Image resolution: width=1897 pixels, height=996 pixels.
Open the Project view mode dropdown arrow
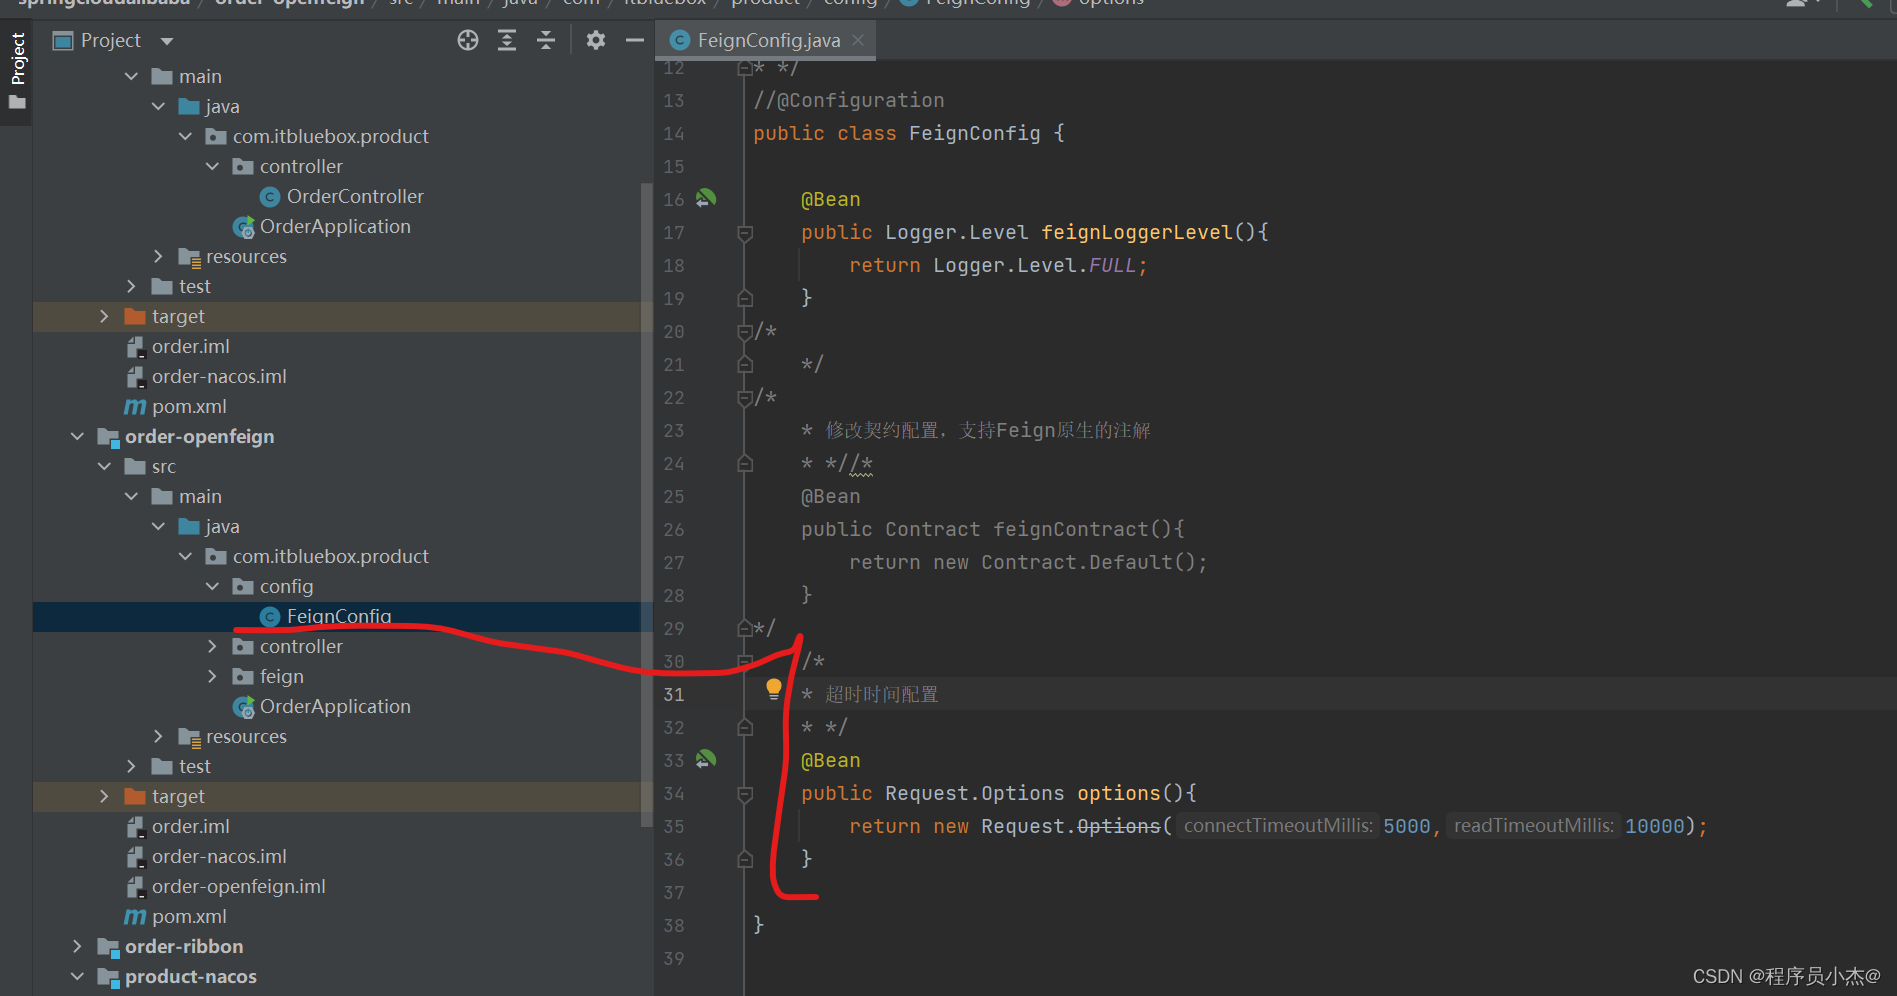click(167, 41)
